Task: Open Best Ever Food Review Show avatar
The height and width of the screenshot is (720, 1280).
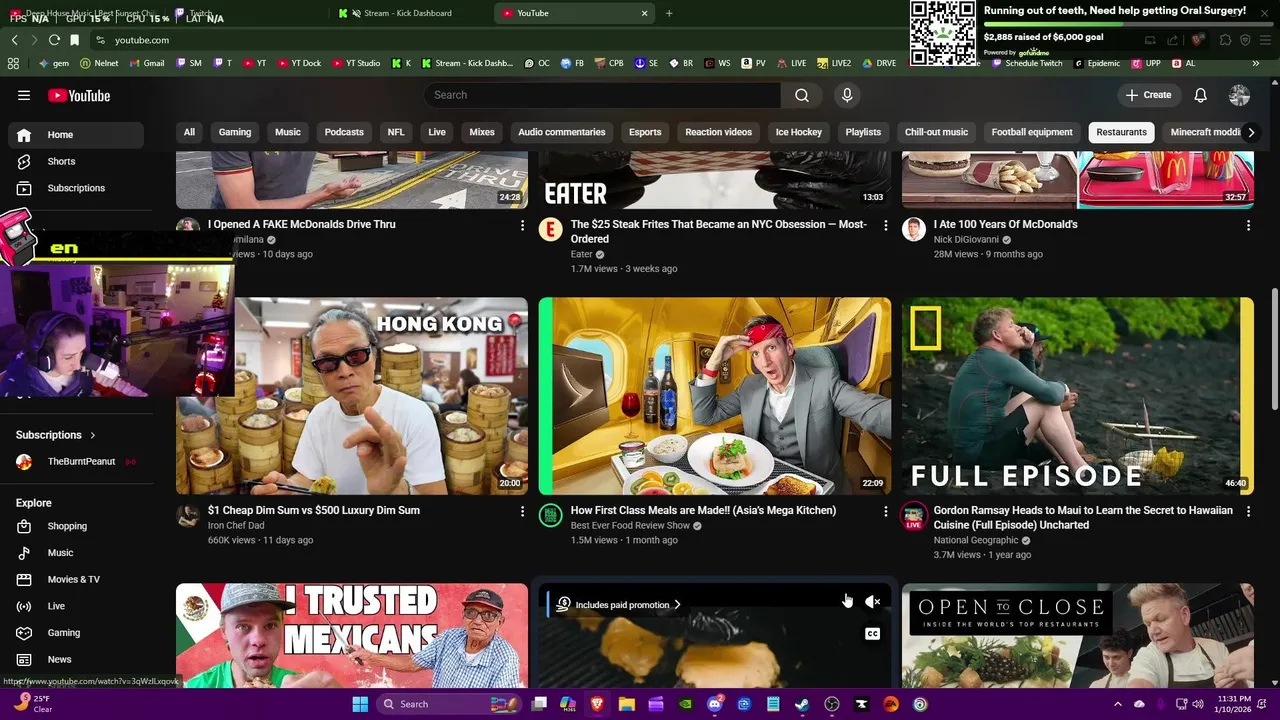Action: tap(551, 515)
